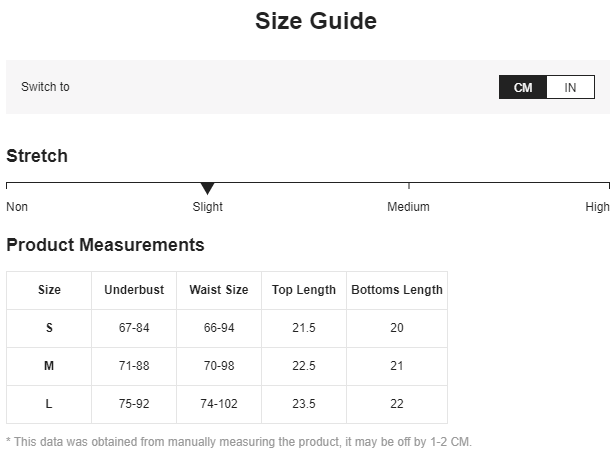Click the 67-84 underbust cell
The image size is (613, 464).
coord(134,328)
